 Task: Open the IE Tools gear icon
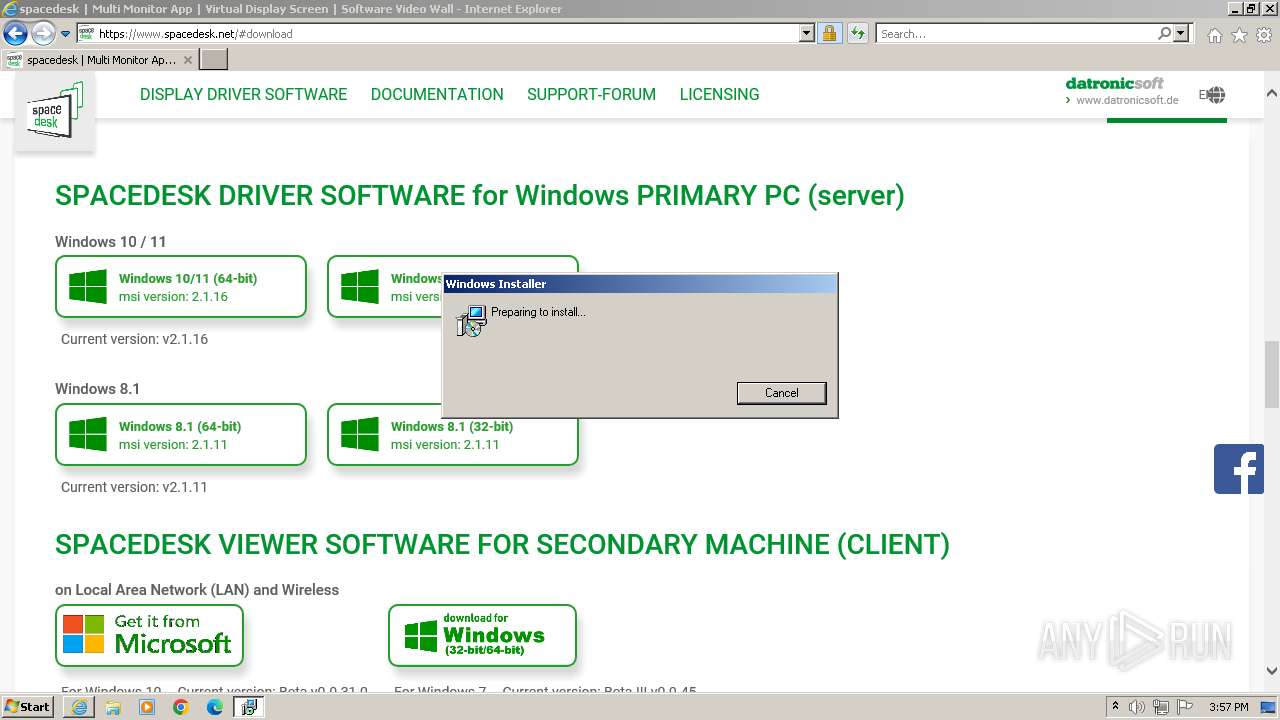[1264, 35]
